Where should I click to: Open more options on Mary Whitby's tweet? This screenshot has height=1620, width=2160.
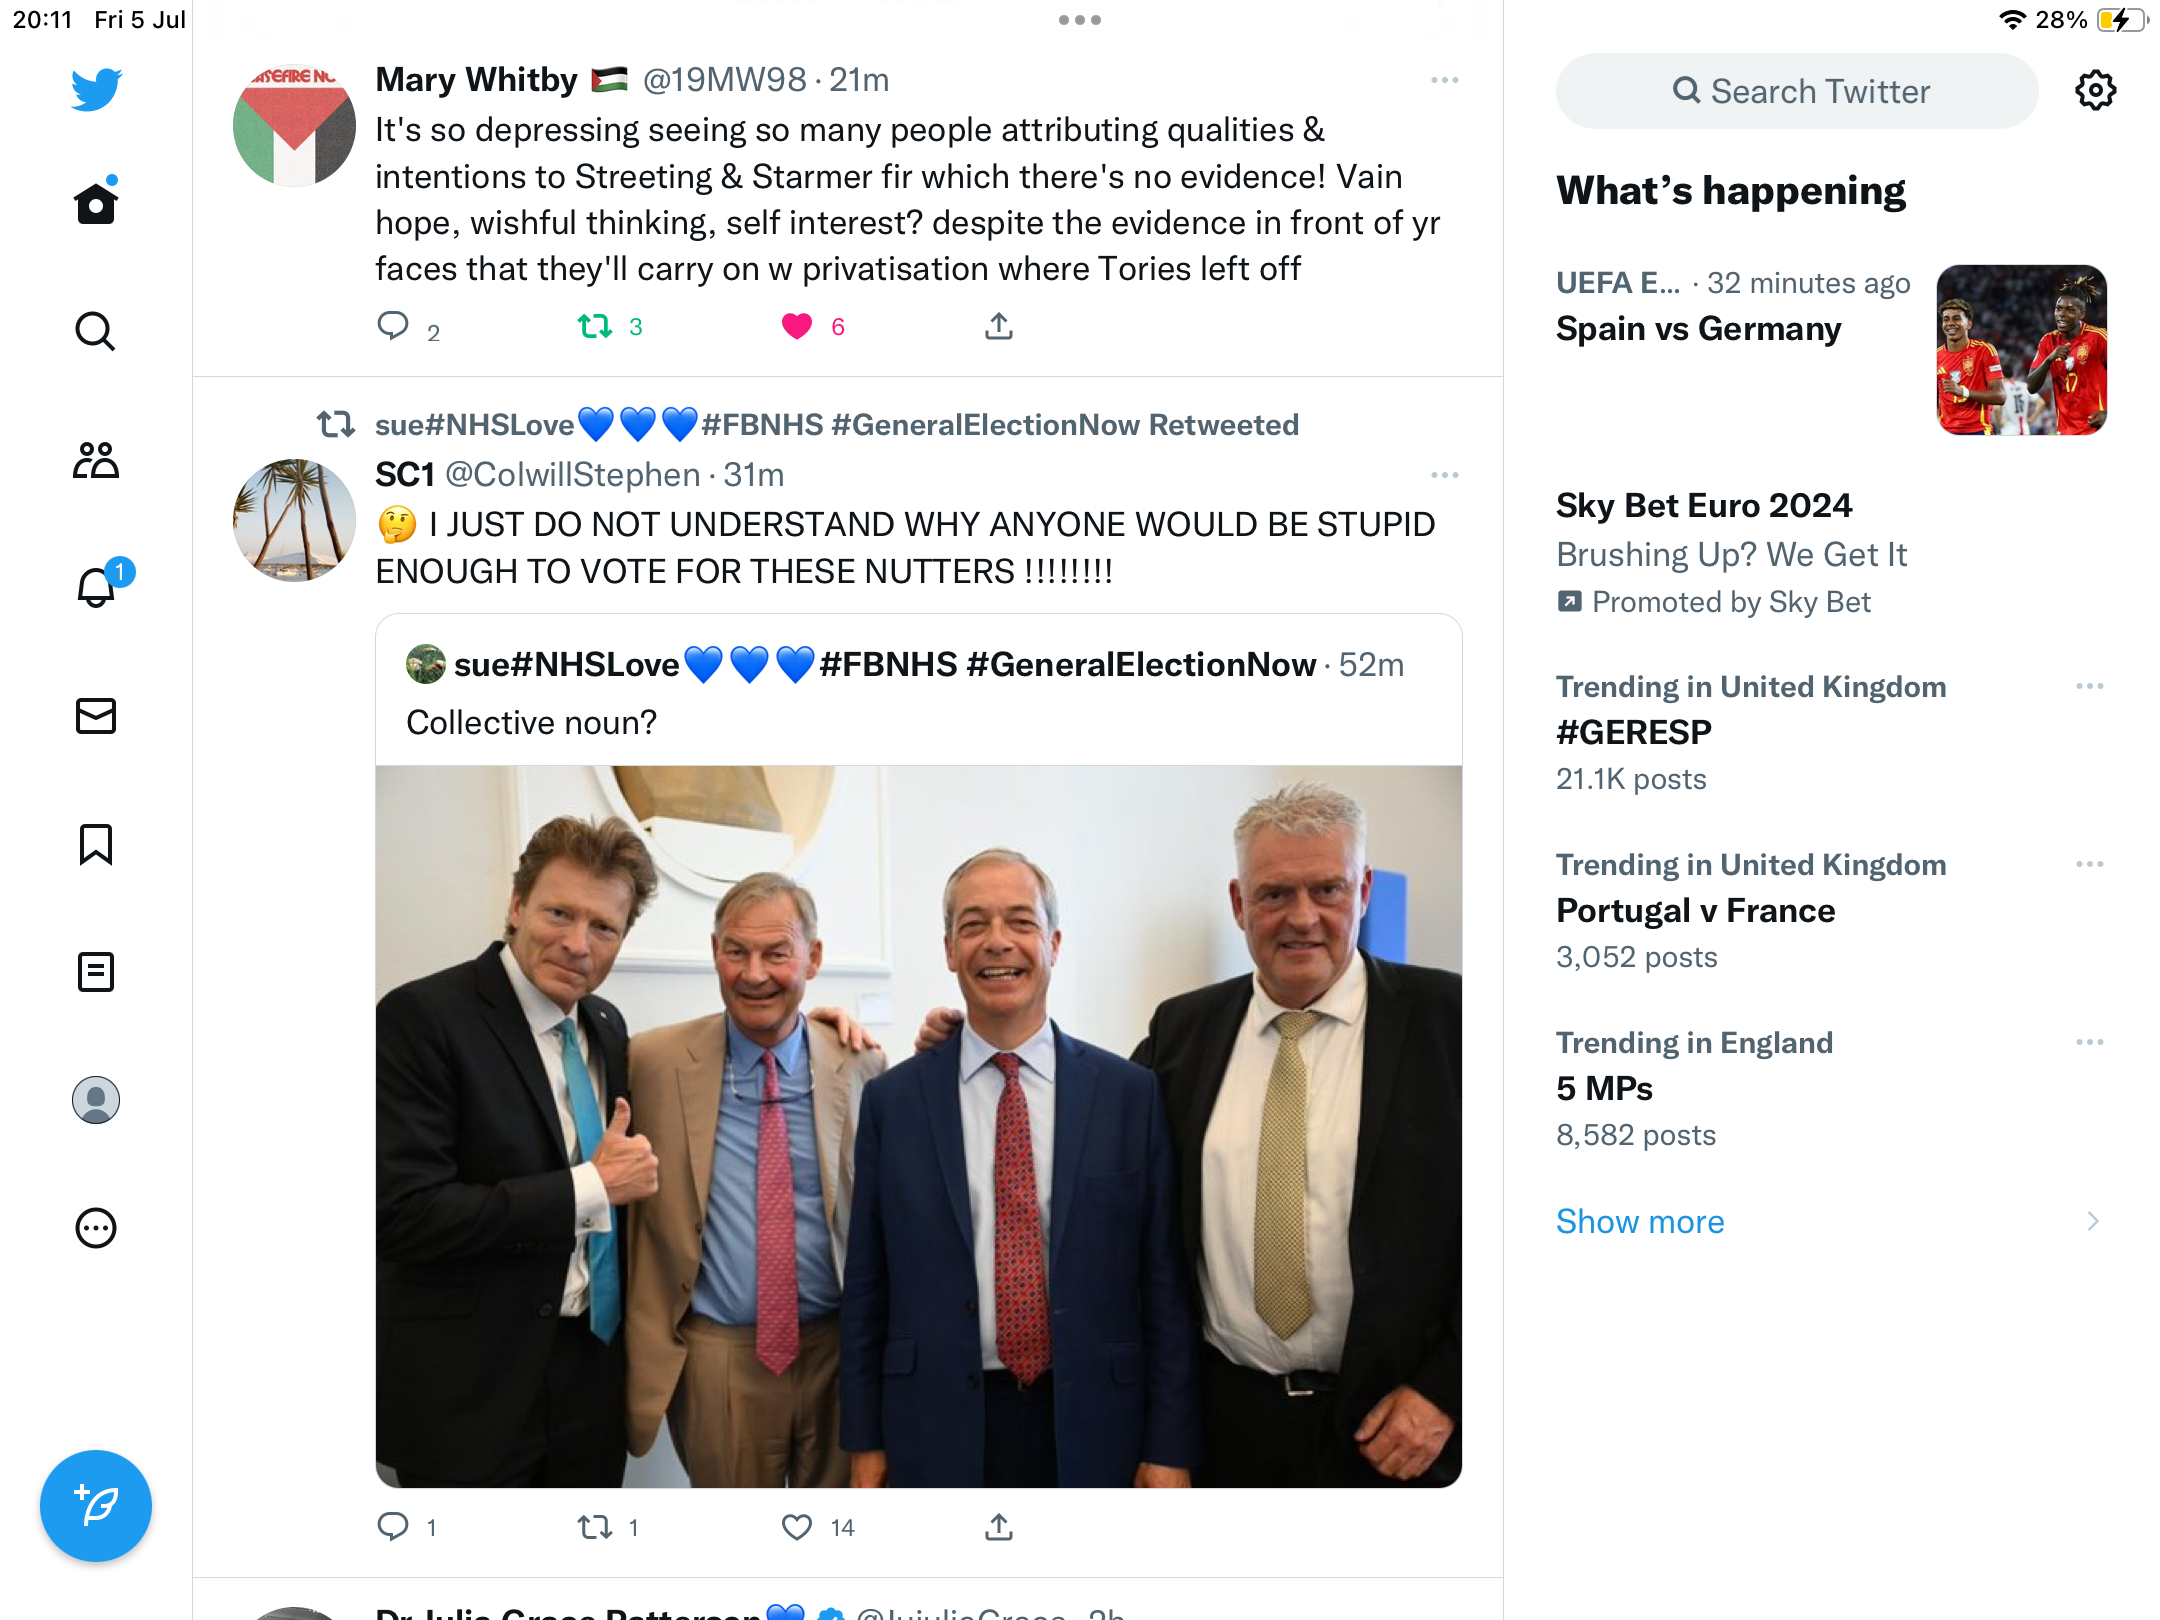[1444, 80]
